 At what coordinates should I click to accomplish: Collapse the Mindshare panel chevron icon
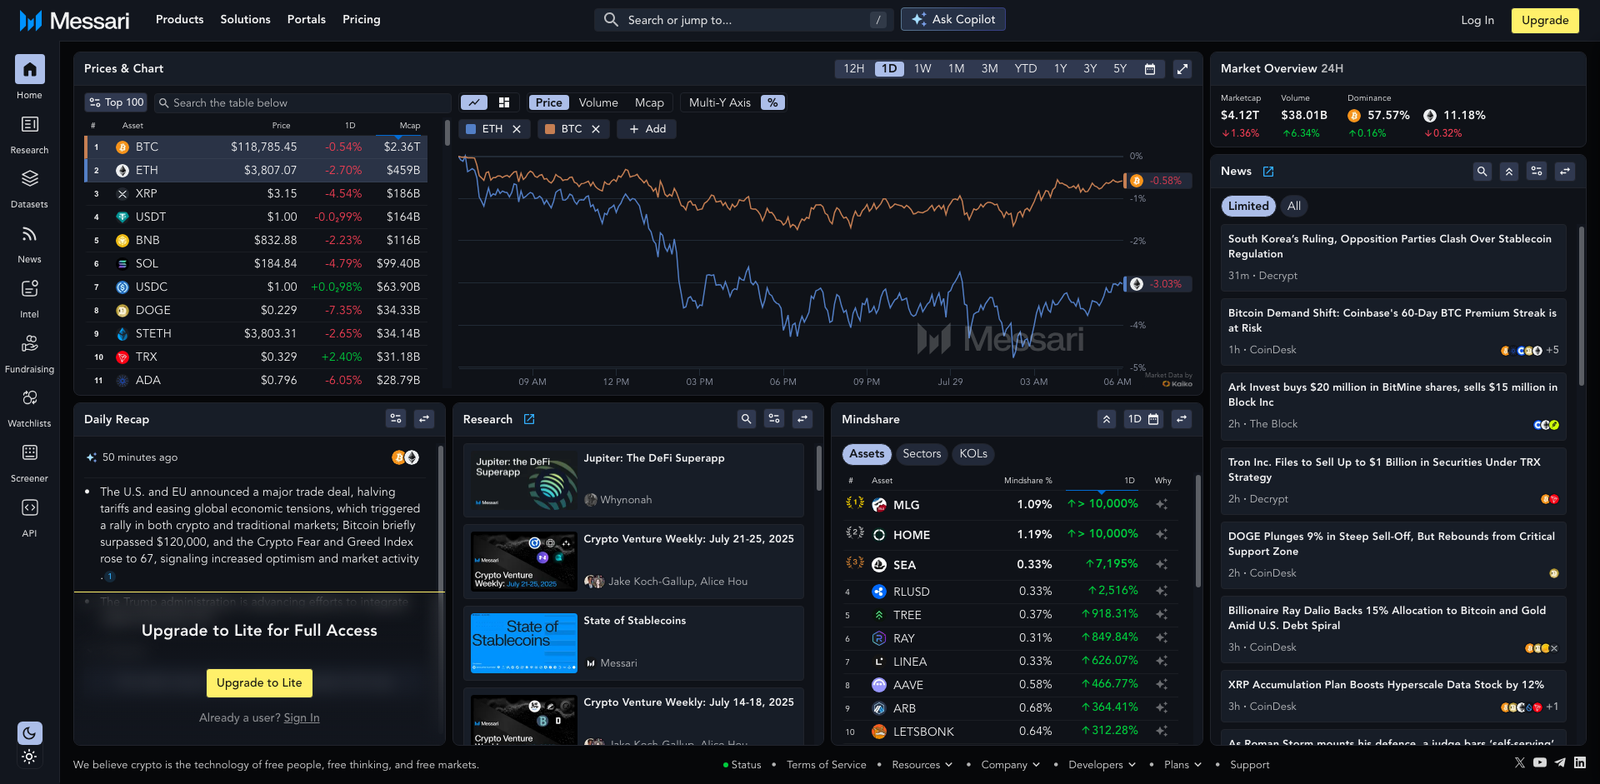point(1106,419)
